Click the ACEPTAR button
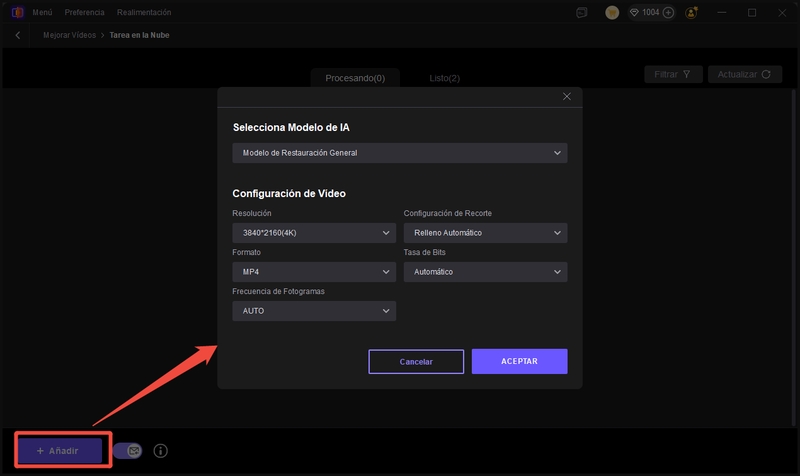Screen dimensions: 800x476 click(x=519, y=361)
